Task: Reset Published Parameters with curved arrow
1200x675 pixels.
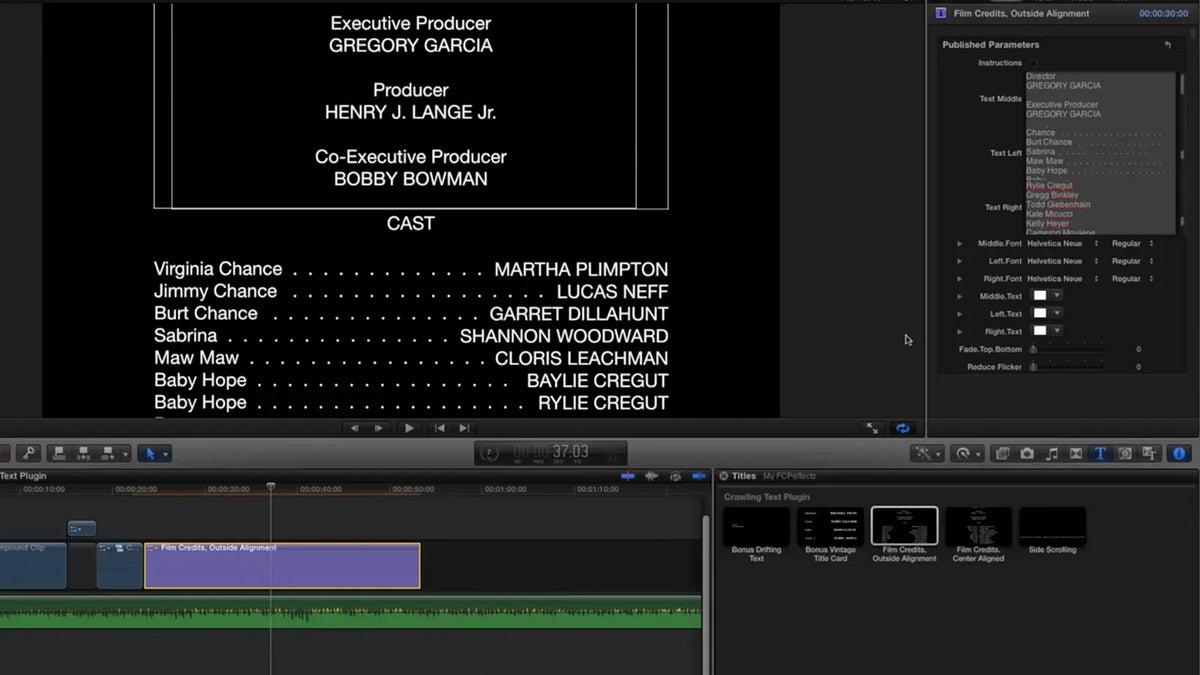Action: pyautogui.click(x=1167, y=45)
